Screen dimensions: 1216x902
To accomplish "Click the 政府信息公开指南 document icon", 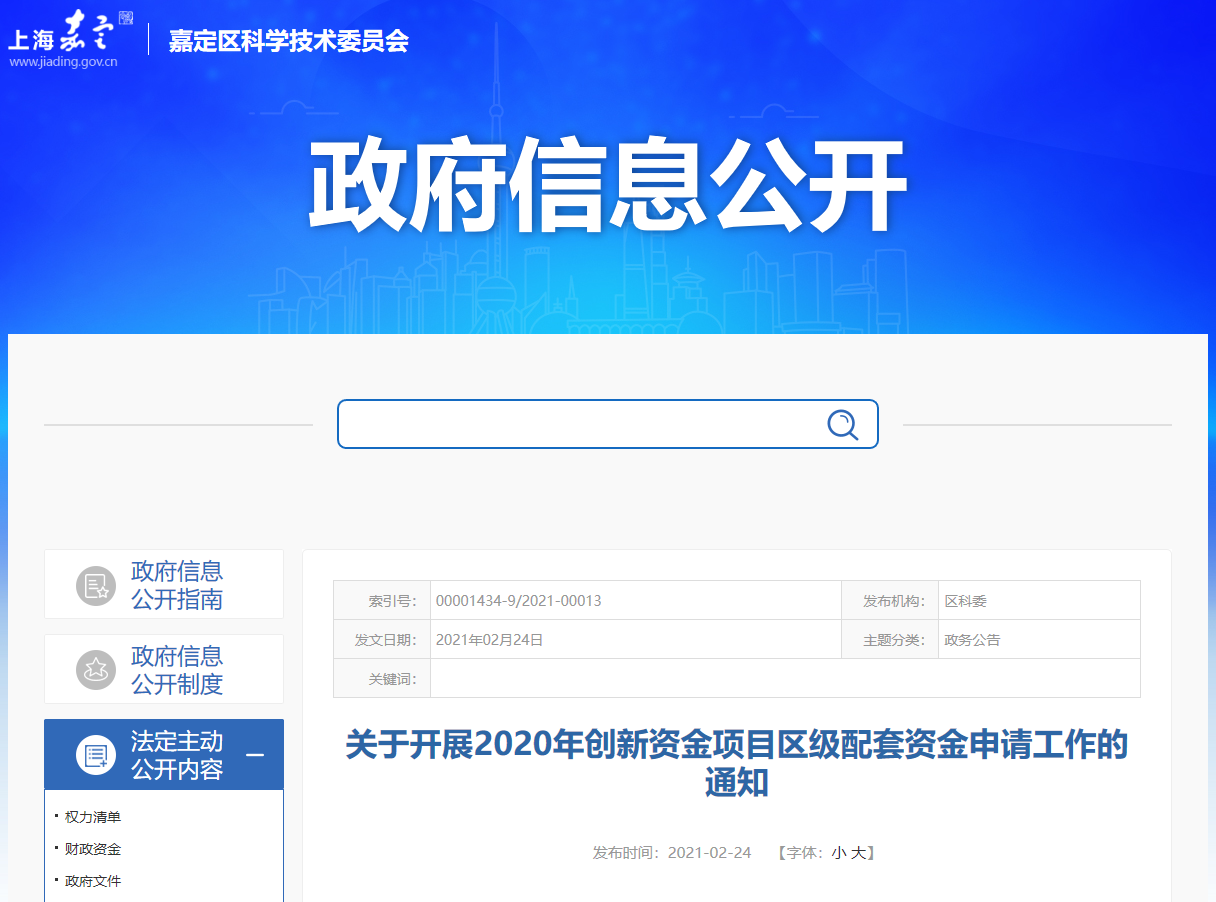I will pos(96,585).
